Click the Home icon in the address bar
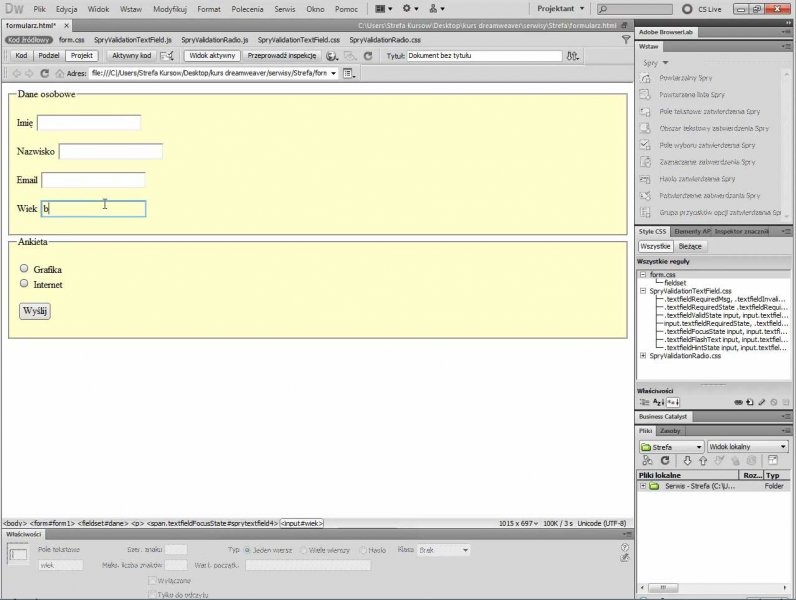The height and width of the screenshot is (600, 796). pyautogui.click(x=60, y=73)
